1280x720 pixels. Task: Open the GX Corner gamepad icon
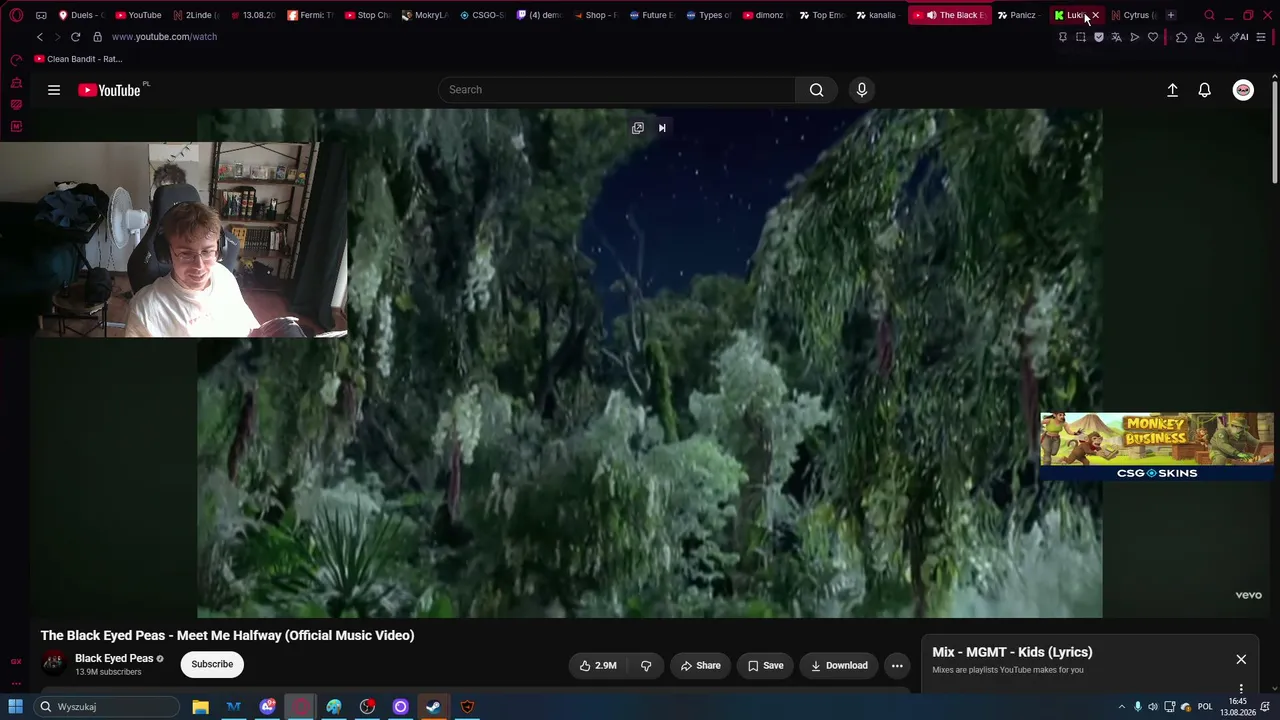pyautogui.click(x=41, y=15)
